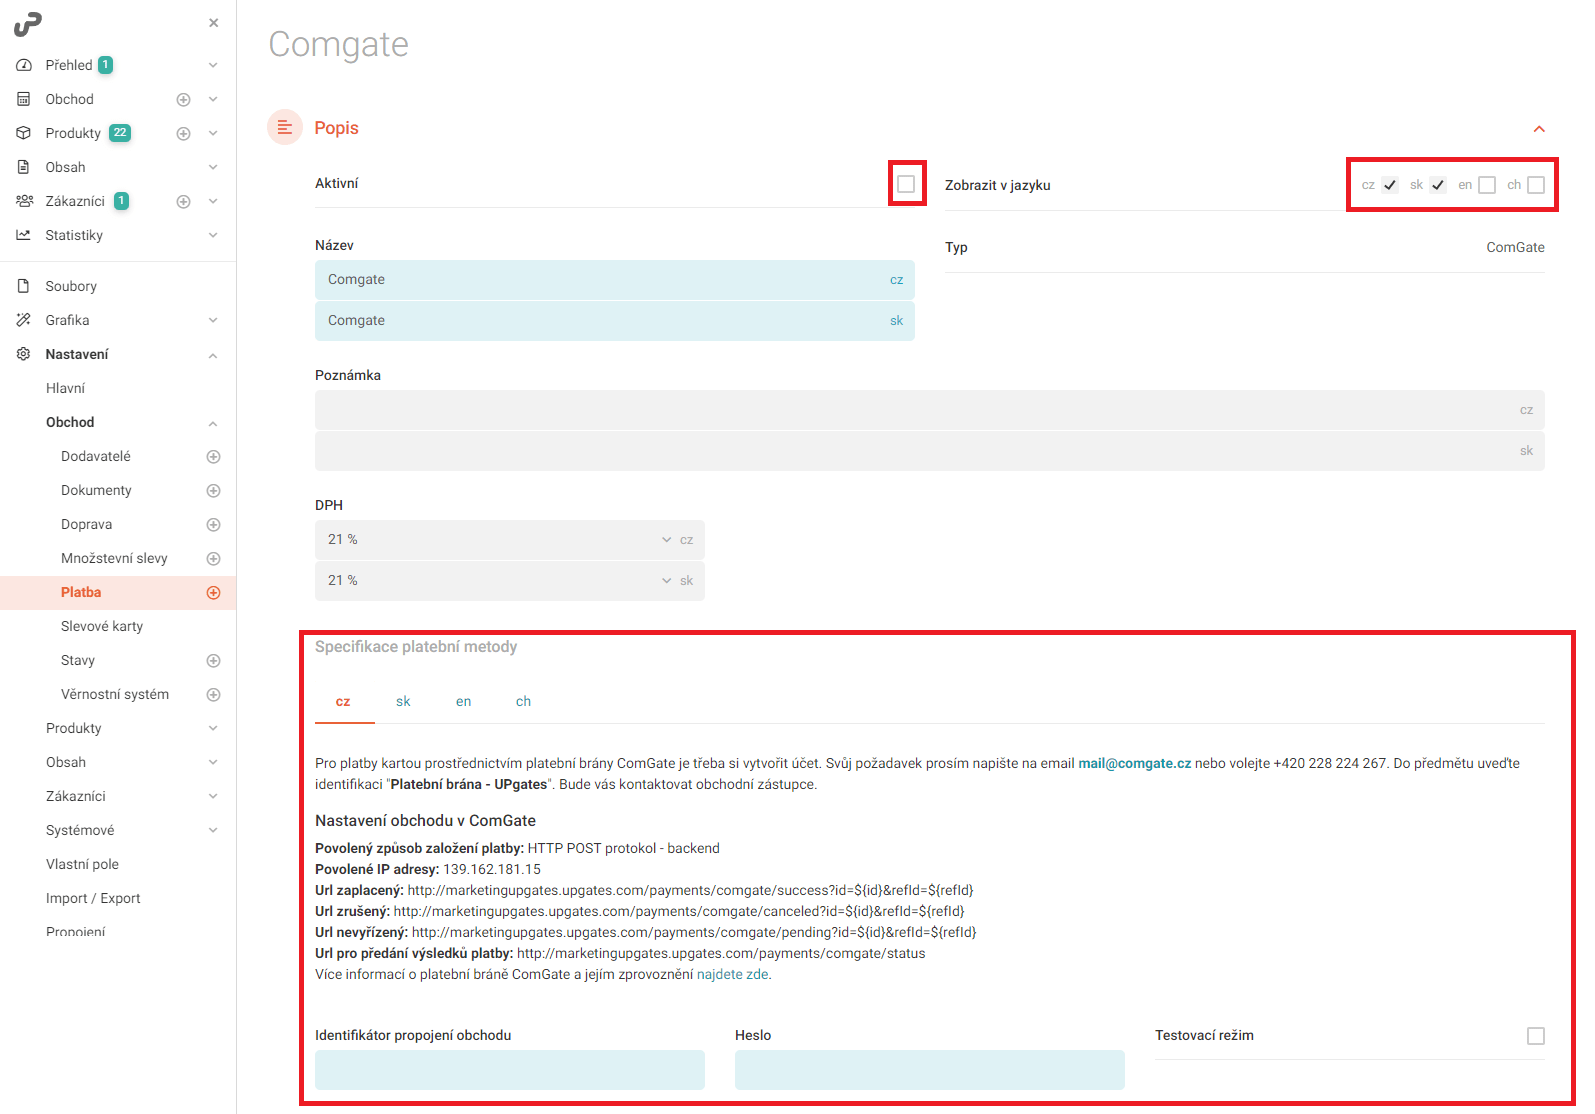Expand the Statistiky menu chevron

[x=213, y=235]
